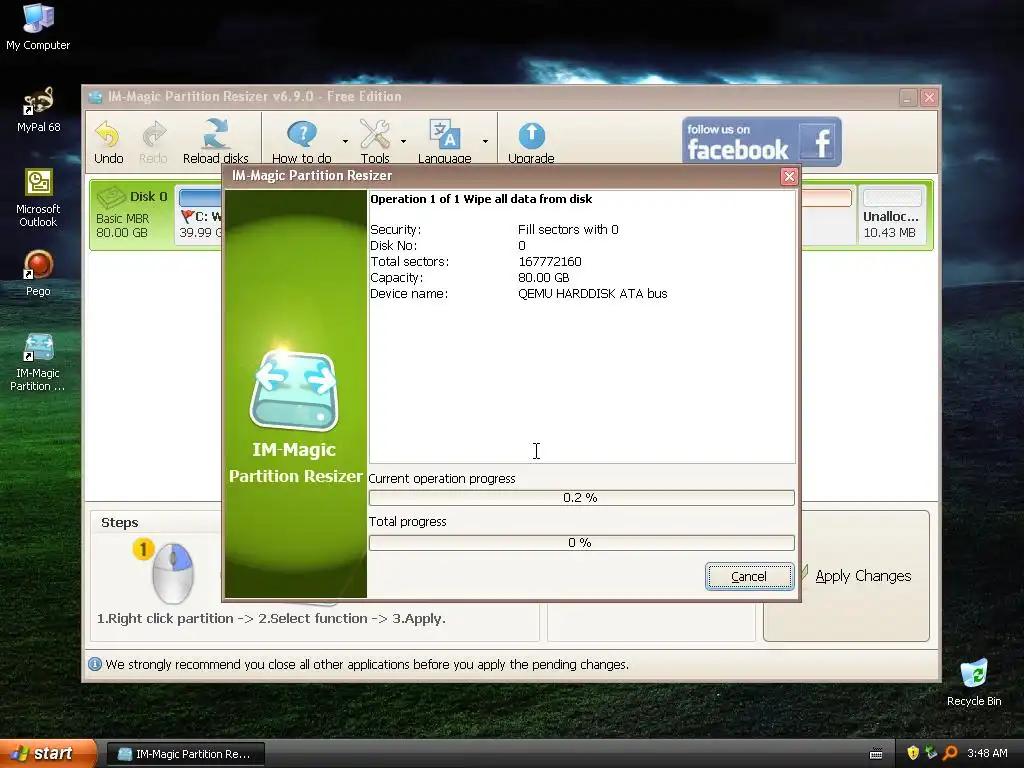The width and height of the screenshot is (1024, 768).
Task: Click the safely remove hardware tray icon
Action: click(x=931, y=753)
